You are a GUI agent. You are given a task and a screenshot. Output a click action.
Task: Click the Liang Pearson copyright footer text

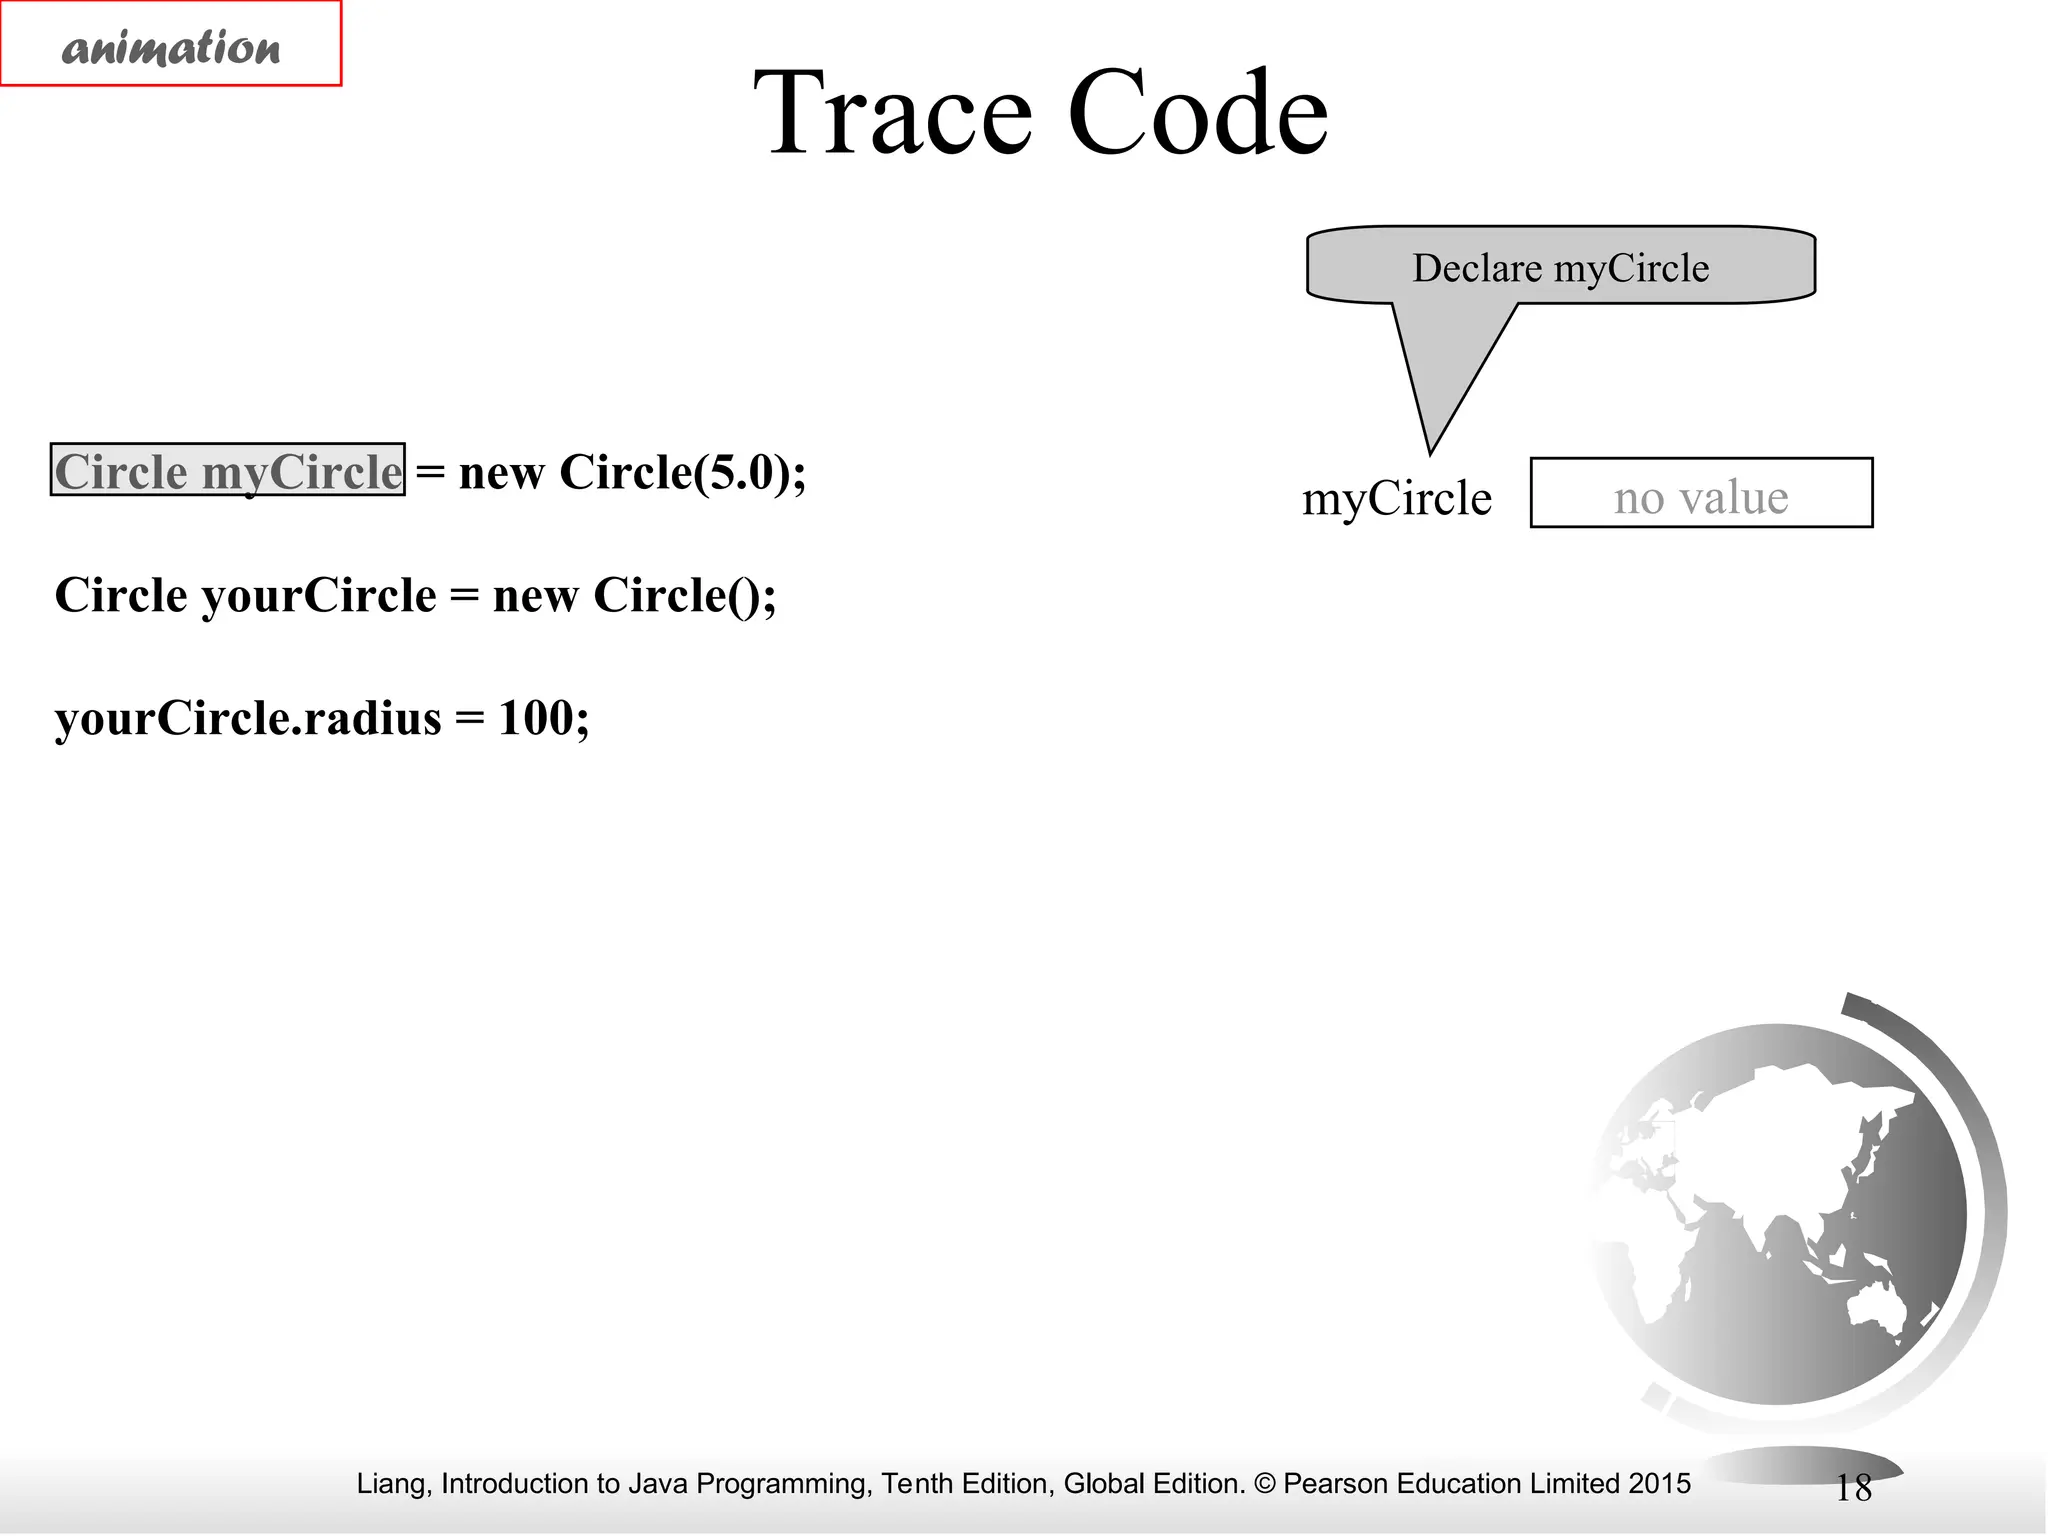click(x=1023, y=1483)
